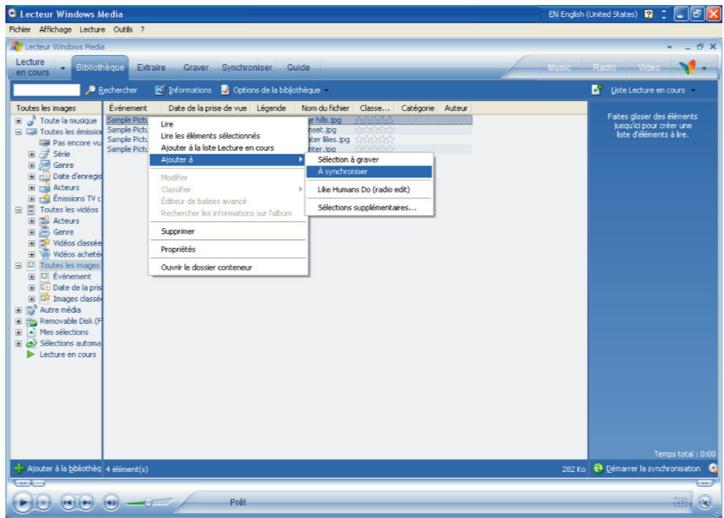Image resolution: width=724 pixels, height=518 pixels.
Task: Click the Rechercher magnifier icon
Action: pyautogui.click(x=90, y=90)
